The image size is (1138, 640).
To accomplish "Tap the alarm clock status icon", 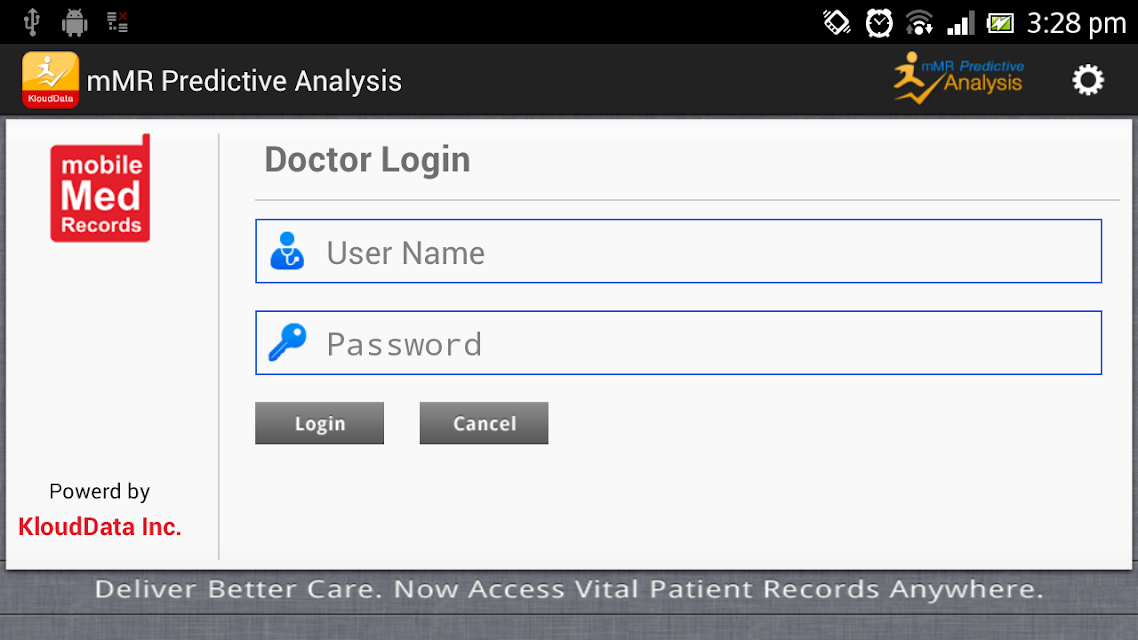I will (879, 23).
